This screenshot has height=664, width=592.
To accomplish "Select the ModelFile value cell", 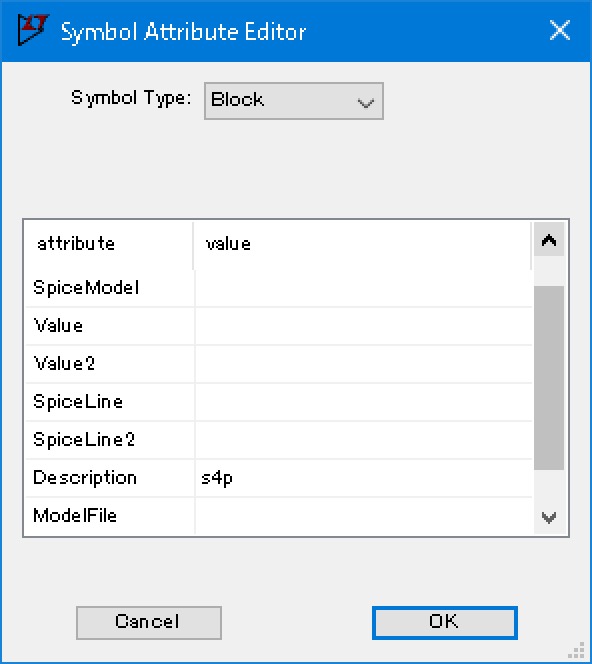I will pyautogui.click(x=363, y=516).
